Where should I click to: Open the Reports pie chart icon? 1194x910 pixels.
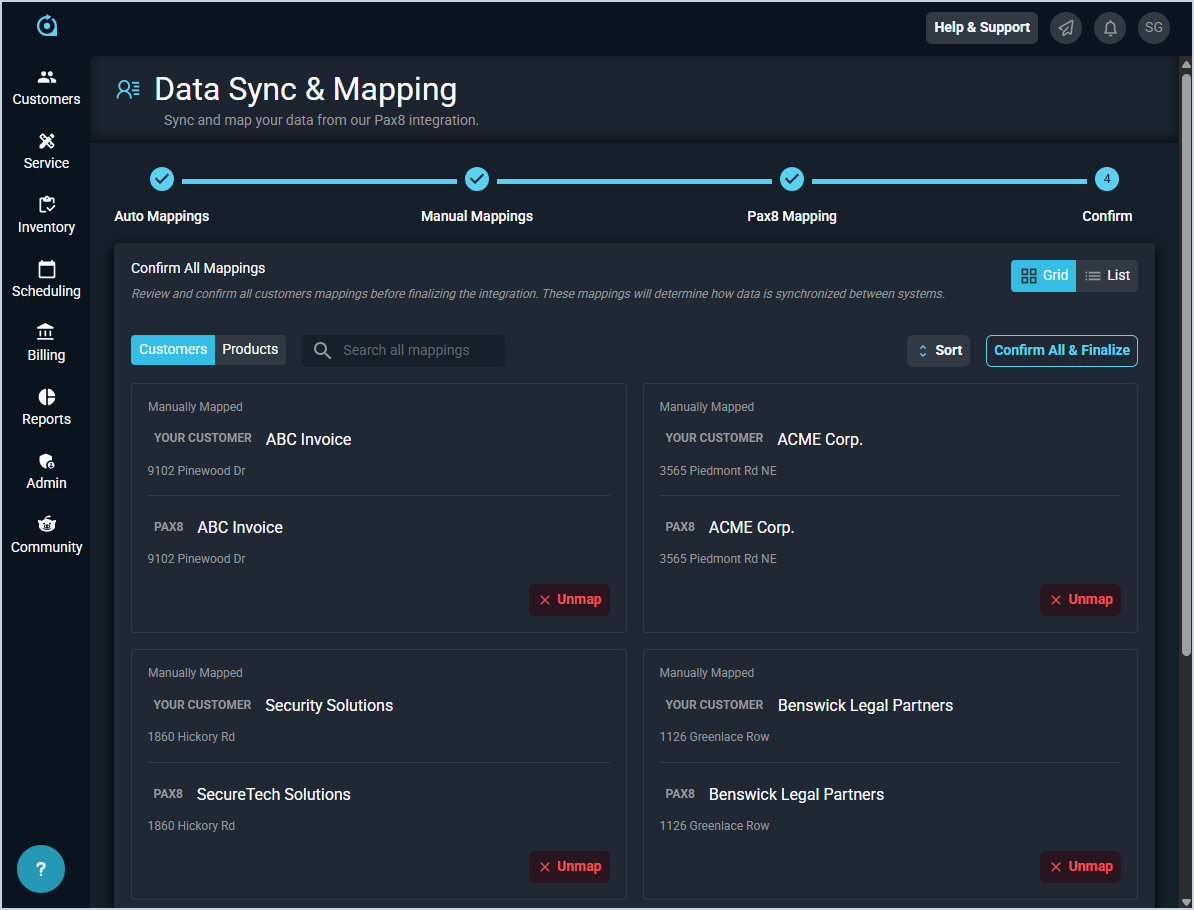tap(46, 398)
